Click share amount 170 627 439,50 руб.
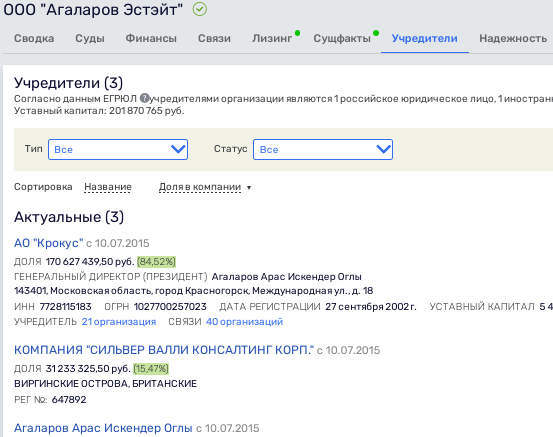The width and height of the screenshot is (553, 437). click(x=90, y=262)
